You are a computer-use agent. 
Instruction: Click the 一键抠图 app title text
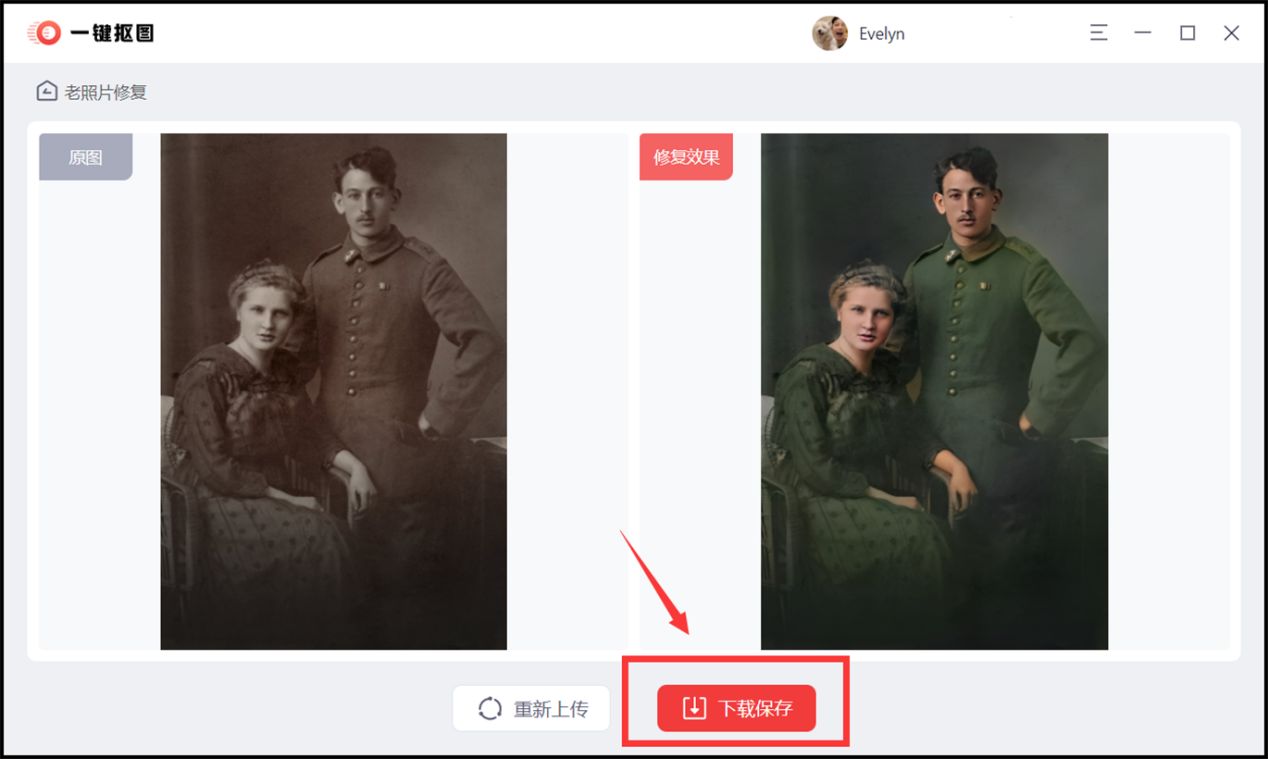pyautogui.click(x=112, y=33)
